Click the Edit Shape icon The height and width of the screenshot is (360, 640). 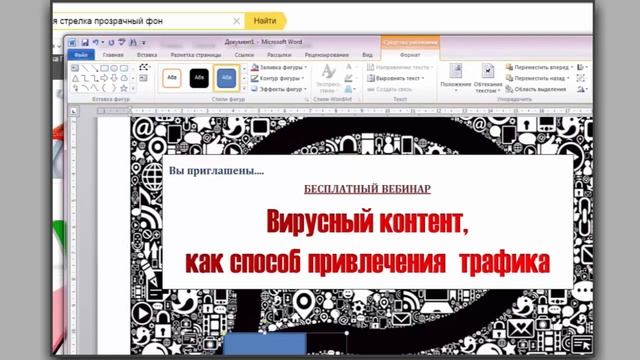[144, 67]
